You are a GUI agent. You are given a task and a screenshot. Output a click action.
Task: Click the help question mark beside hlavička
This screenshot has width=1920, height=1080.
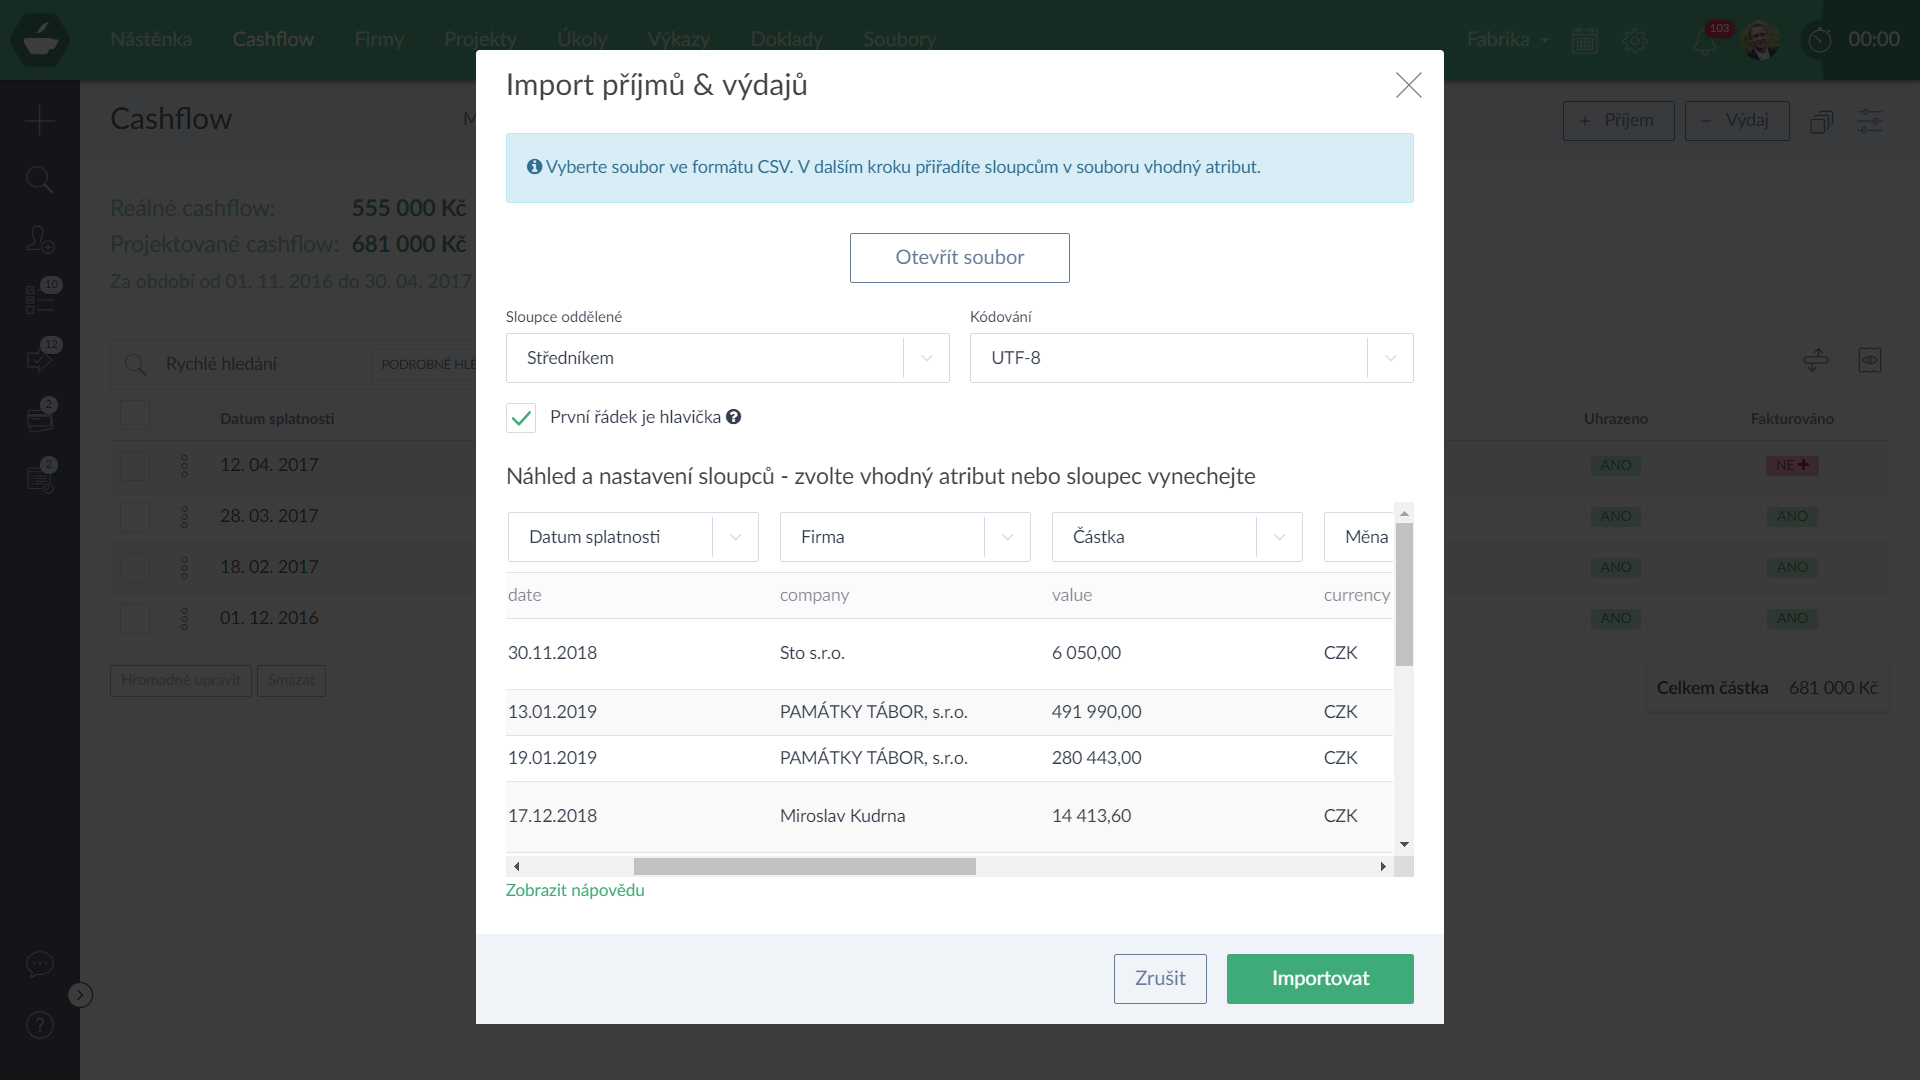click(734, 417)
